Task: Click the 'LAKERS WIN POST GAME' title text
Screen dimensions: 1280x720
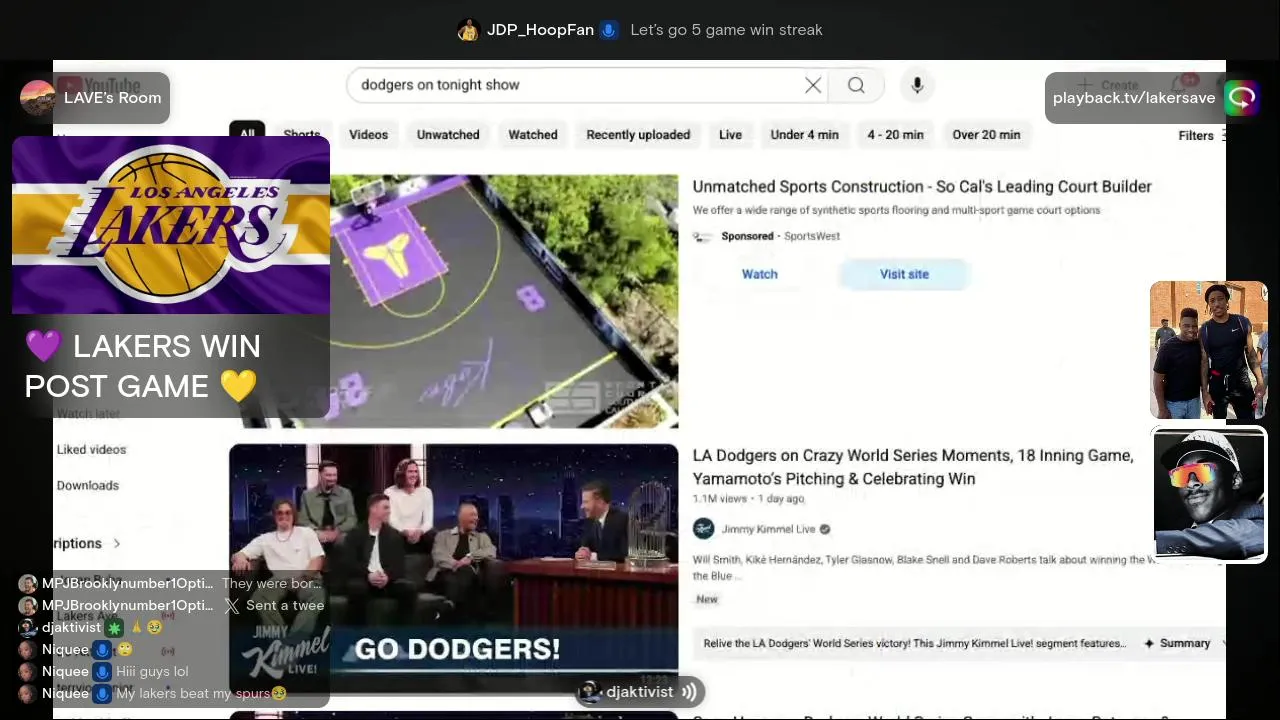Action: click(x=143, y=366)
